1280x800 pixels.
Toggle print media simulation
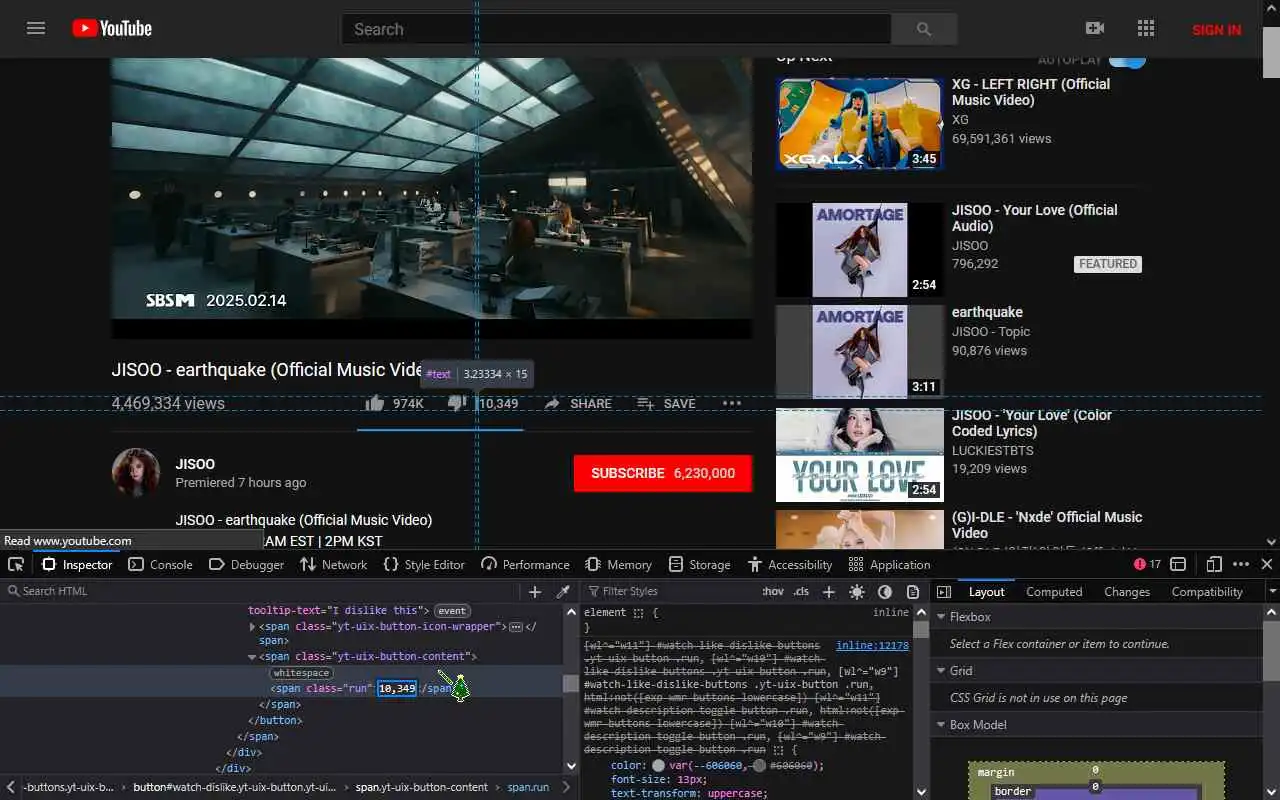(x=912, y=592)
